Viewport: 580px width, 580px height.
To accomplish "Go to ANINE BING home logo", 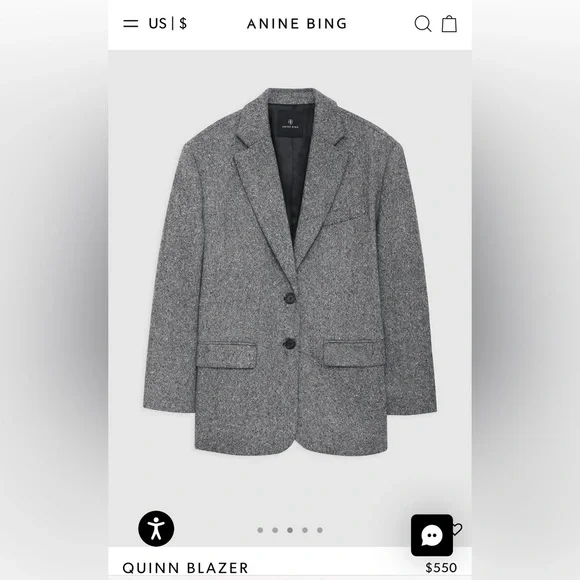I will pos(297,24).
